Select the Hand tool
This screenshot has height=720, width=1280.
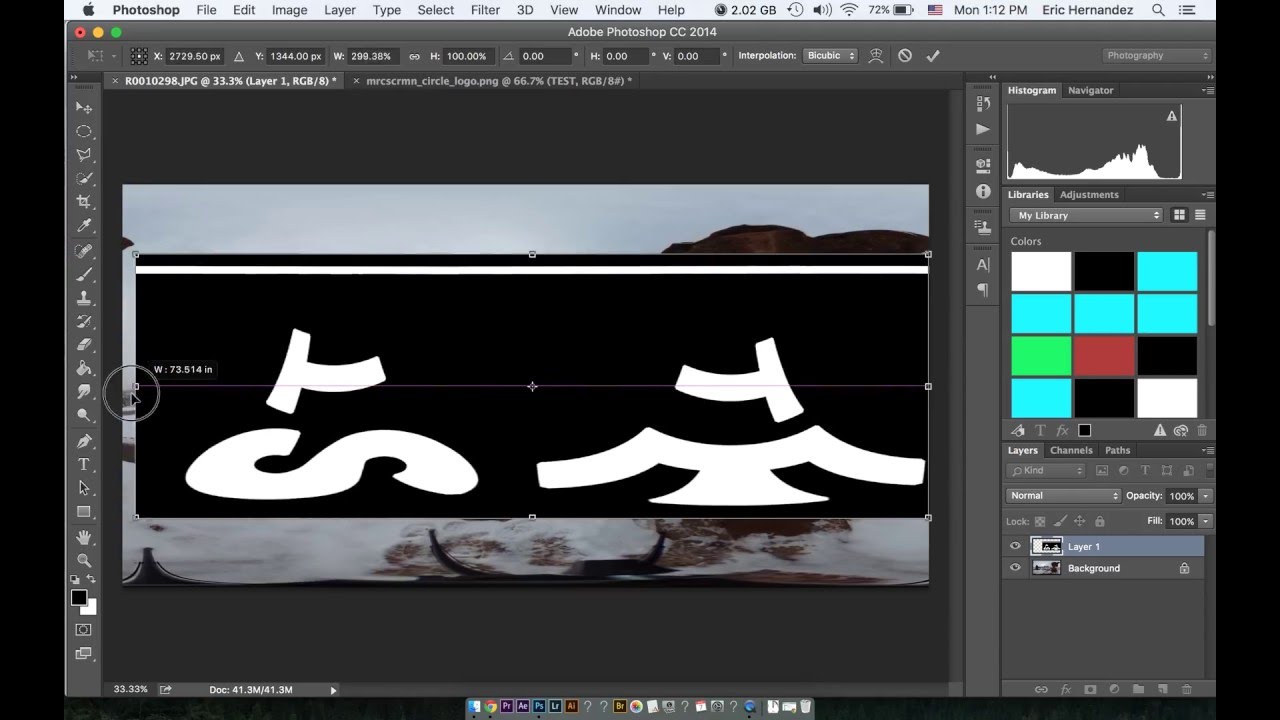(84, 538)
